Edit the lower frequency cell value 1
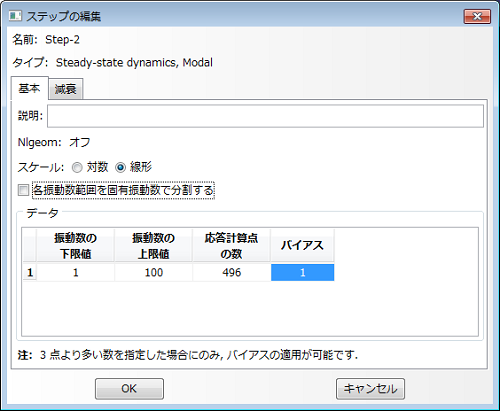500x411 pixels. point(76,273)
